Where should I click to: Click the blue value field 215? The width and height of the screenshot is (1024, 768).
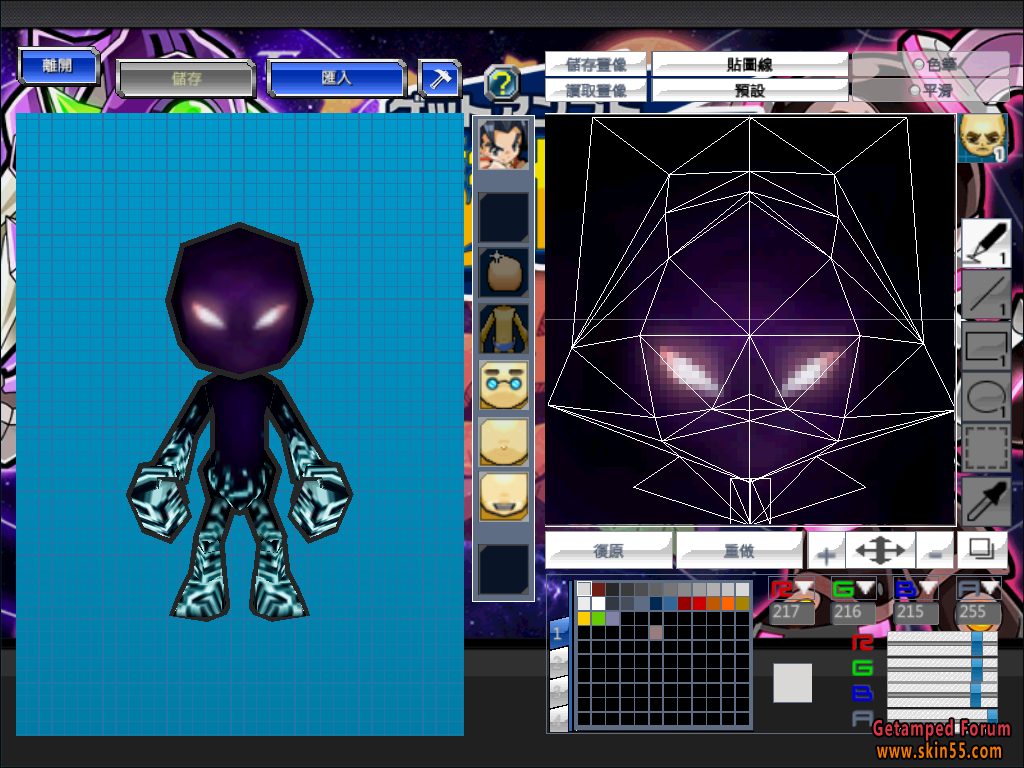(x=916, y=612)
